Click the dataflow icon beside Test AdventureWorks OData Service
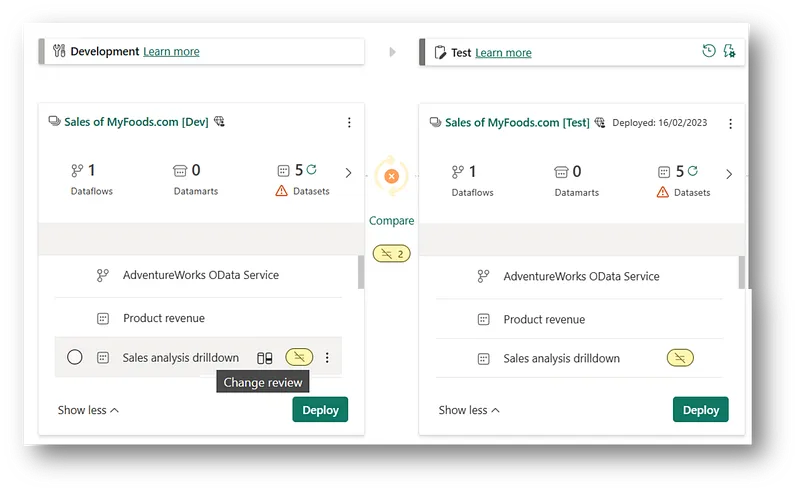This screenshot has width=800, height=493. pos(483,277)
